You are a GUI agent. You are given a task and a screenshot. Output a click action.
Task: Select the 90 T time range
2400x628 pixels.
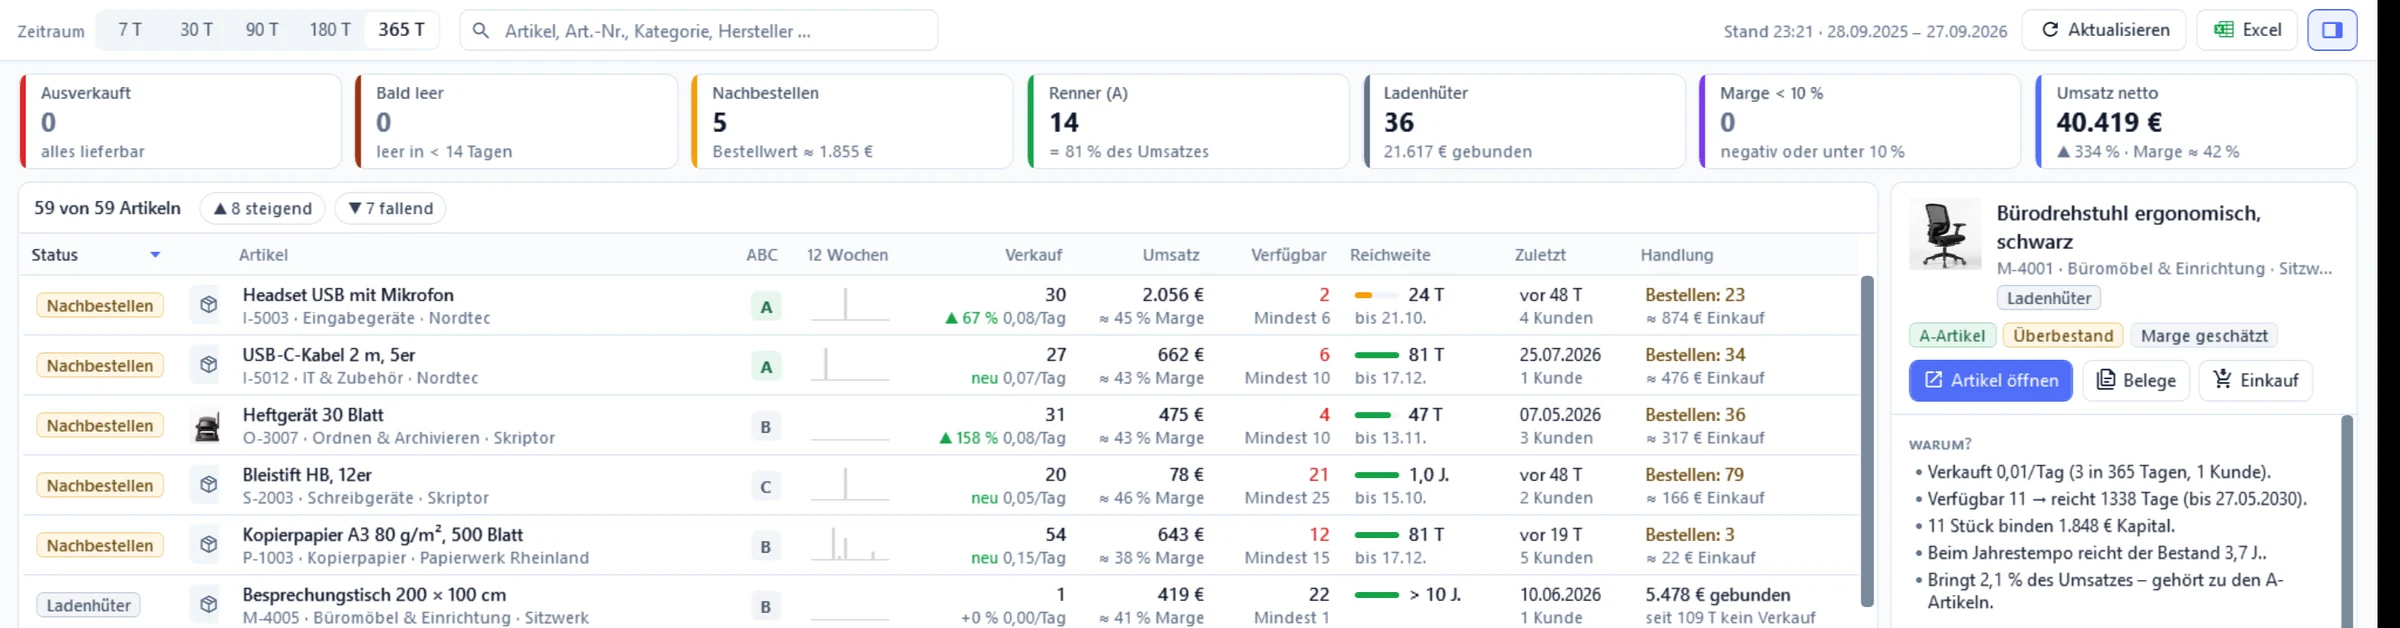262,30
